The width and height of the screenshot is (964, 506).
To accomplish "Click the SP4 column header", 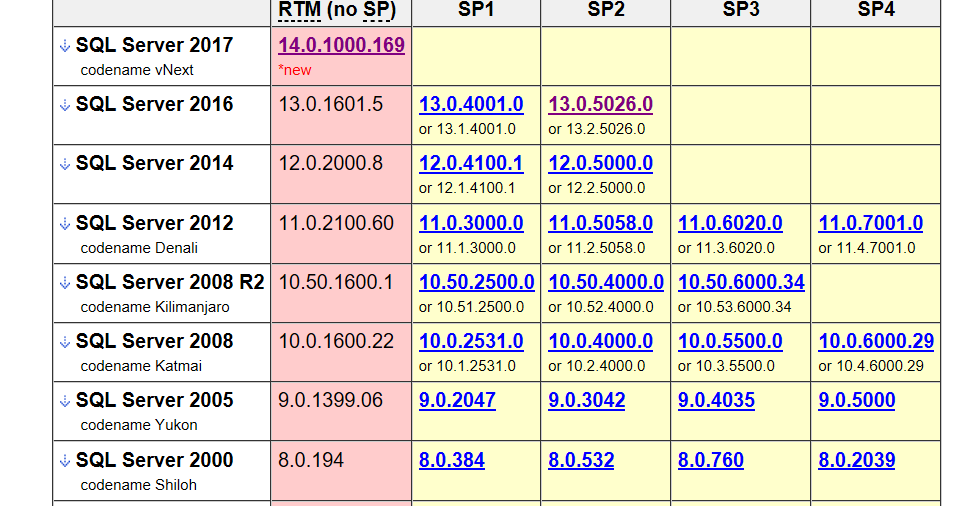I will coord(876,9).
